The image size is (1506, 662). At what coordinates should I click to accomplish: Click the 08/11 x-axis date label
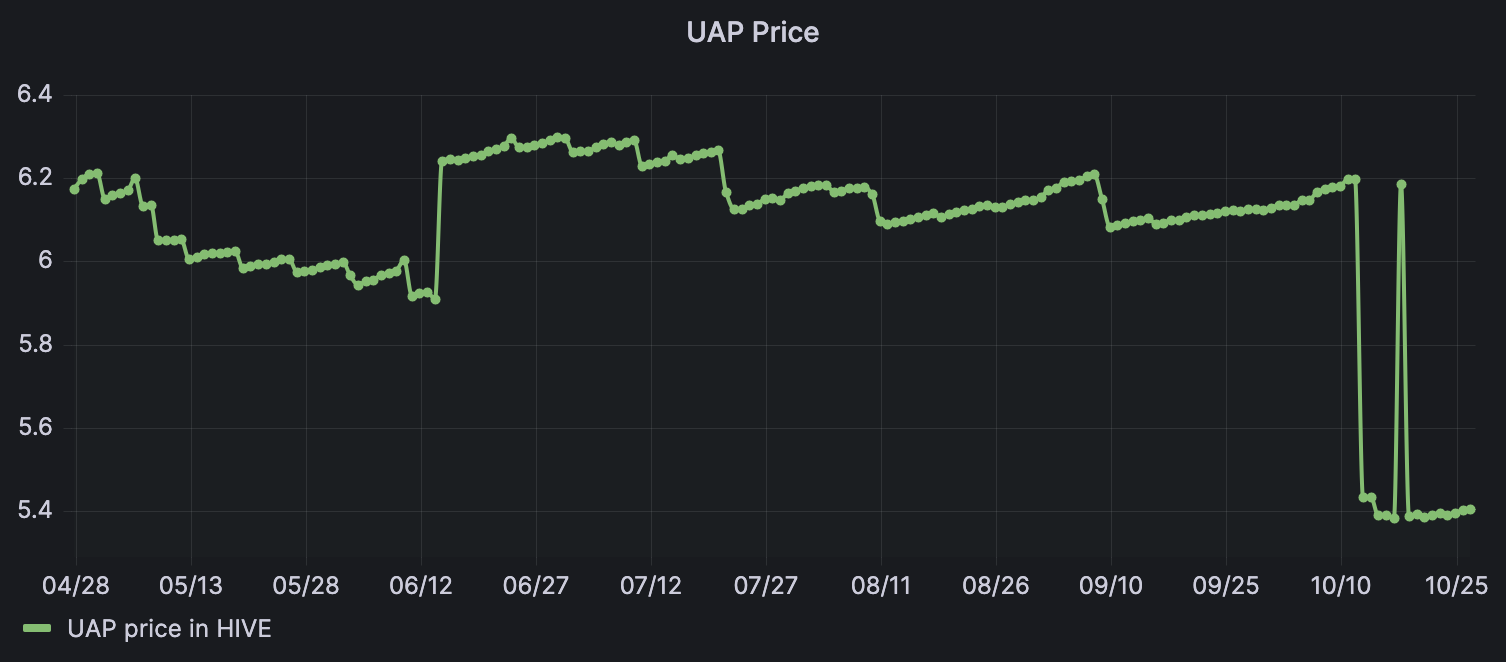tap(881, 583)
